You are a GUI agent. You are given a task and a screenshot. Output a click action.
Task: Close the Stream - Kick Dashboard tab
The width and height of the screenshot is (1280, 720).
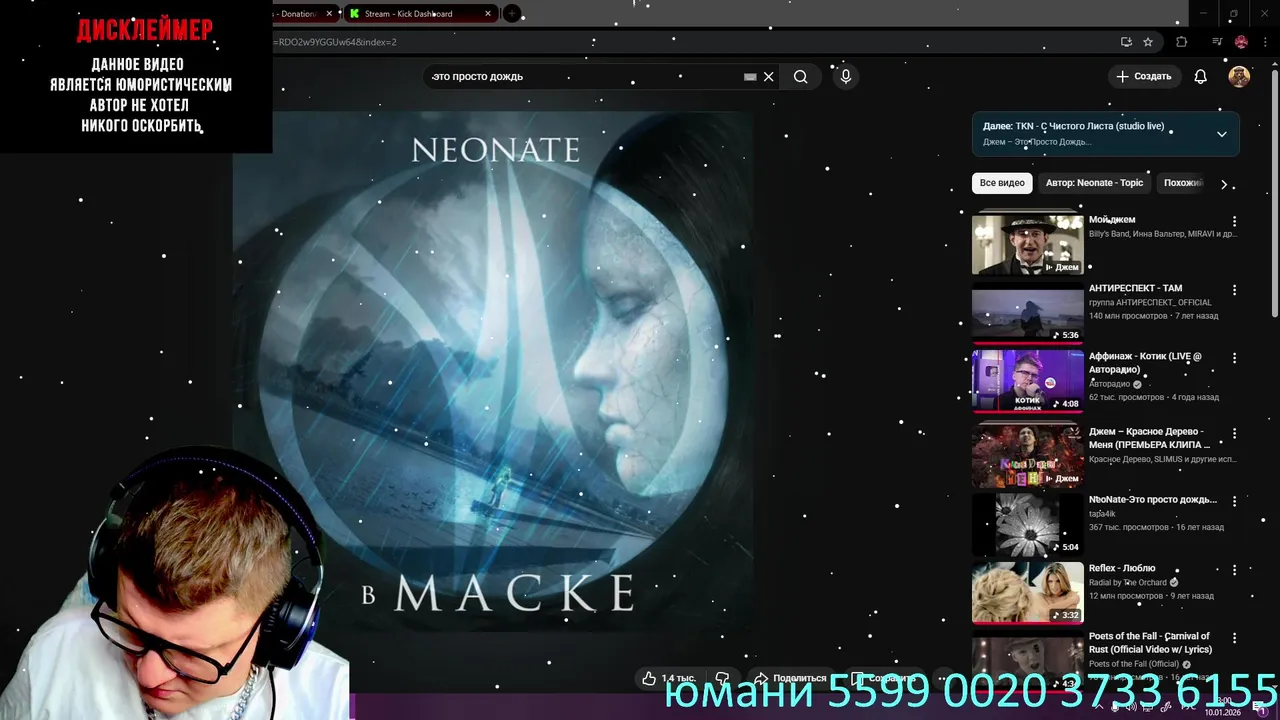click(x=488, y=14)
